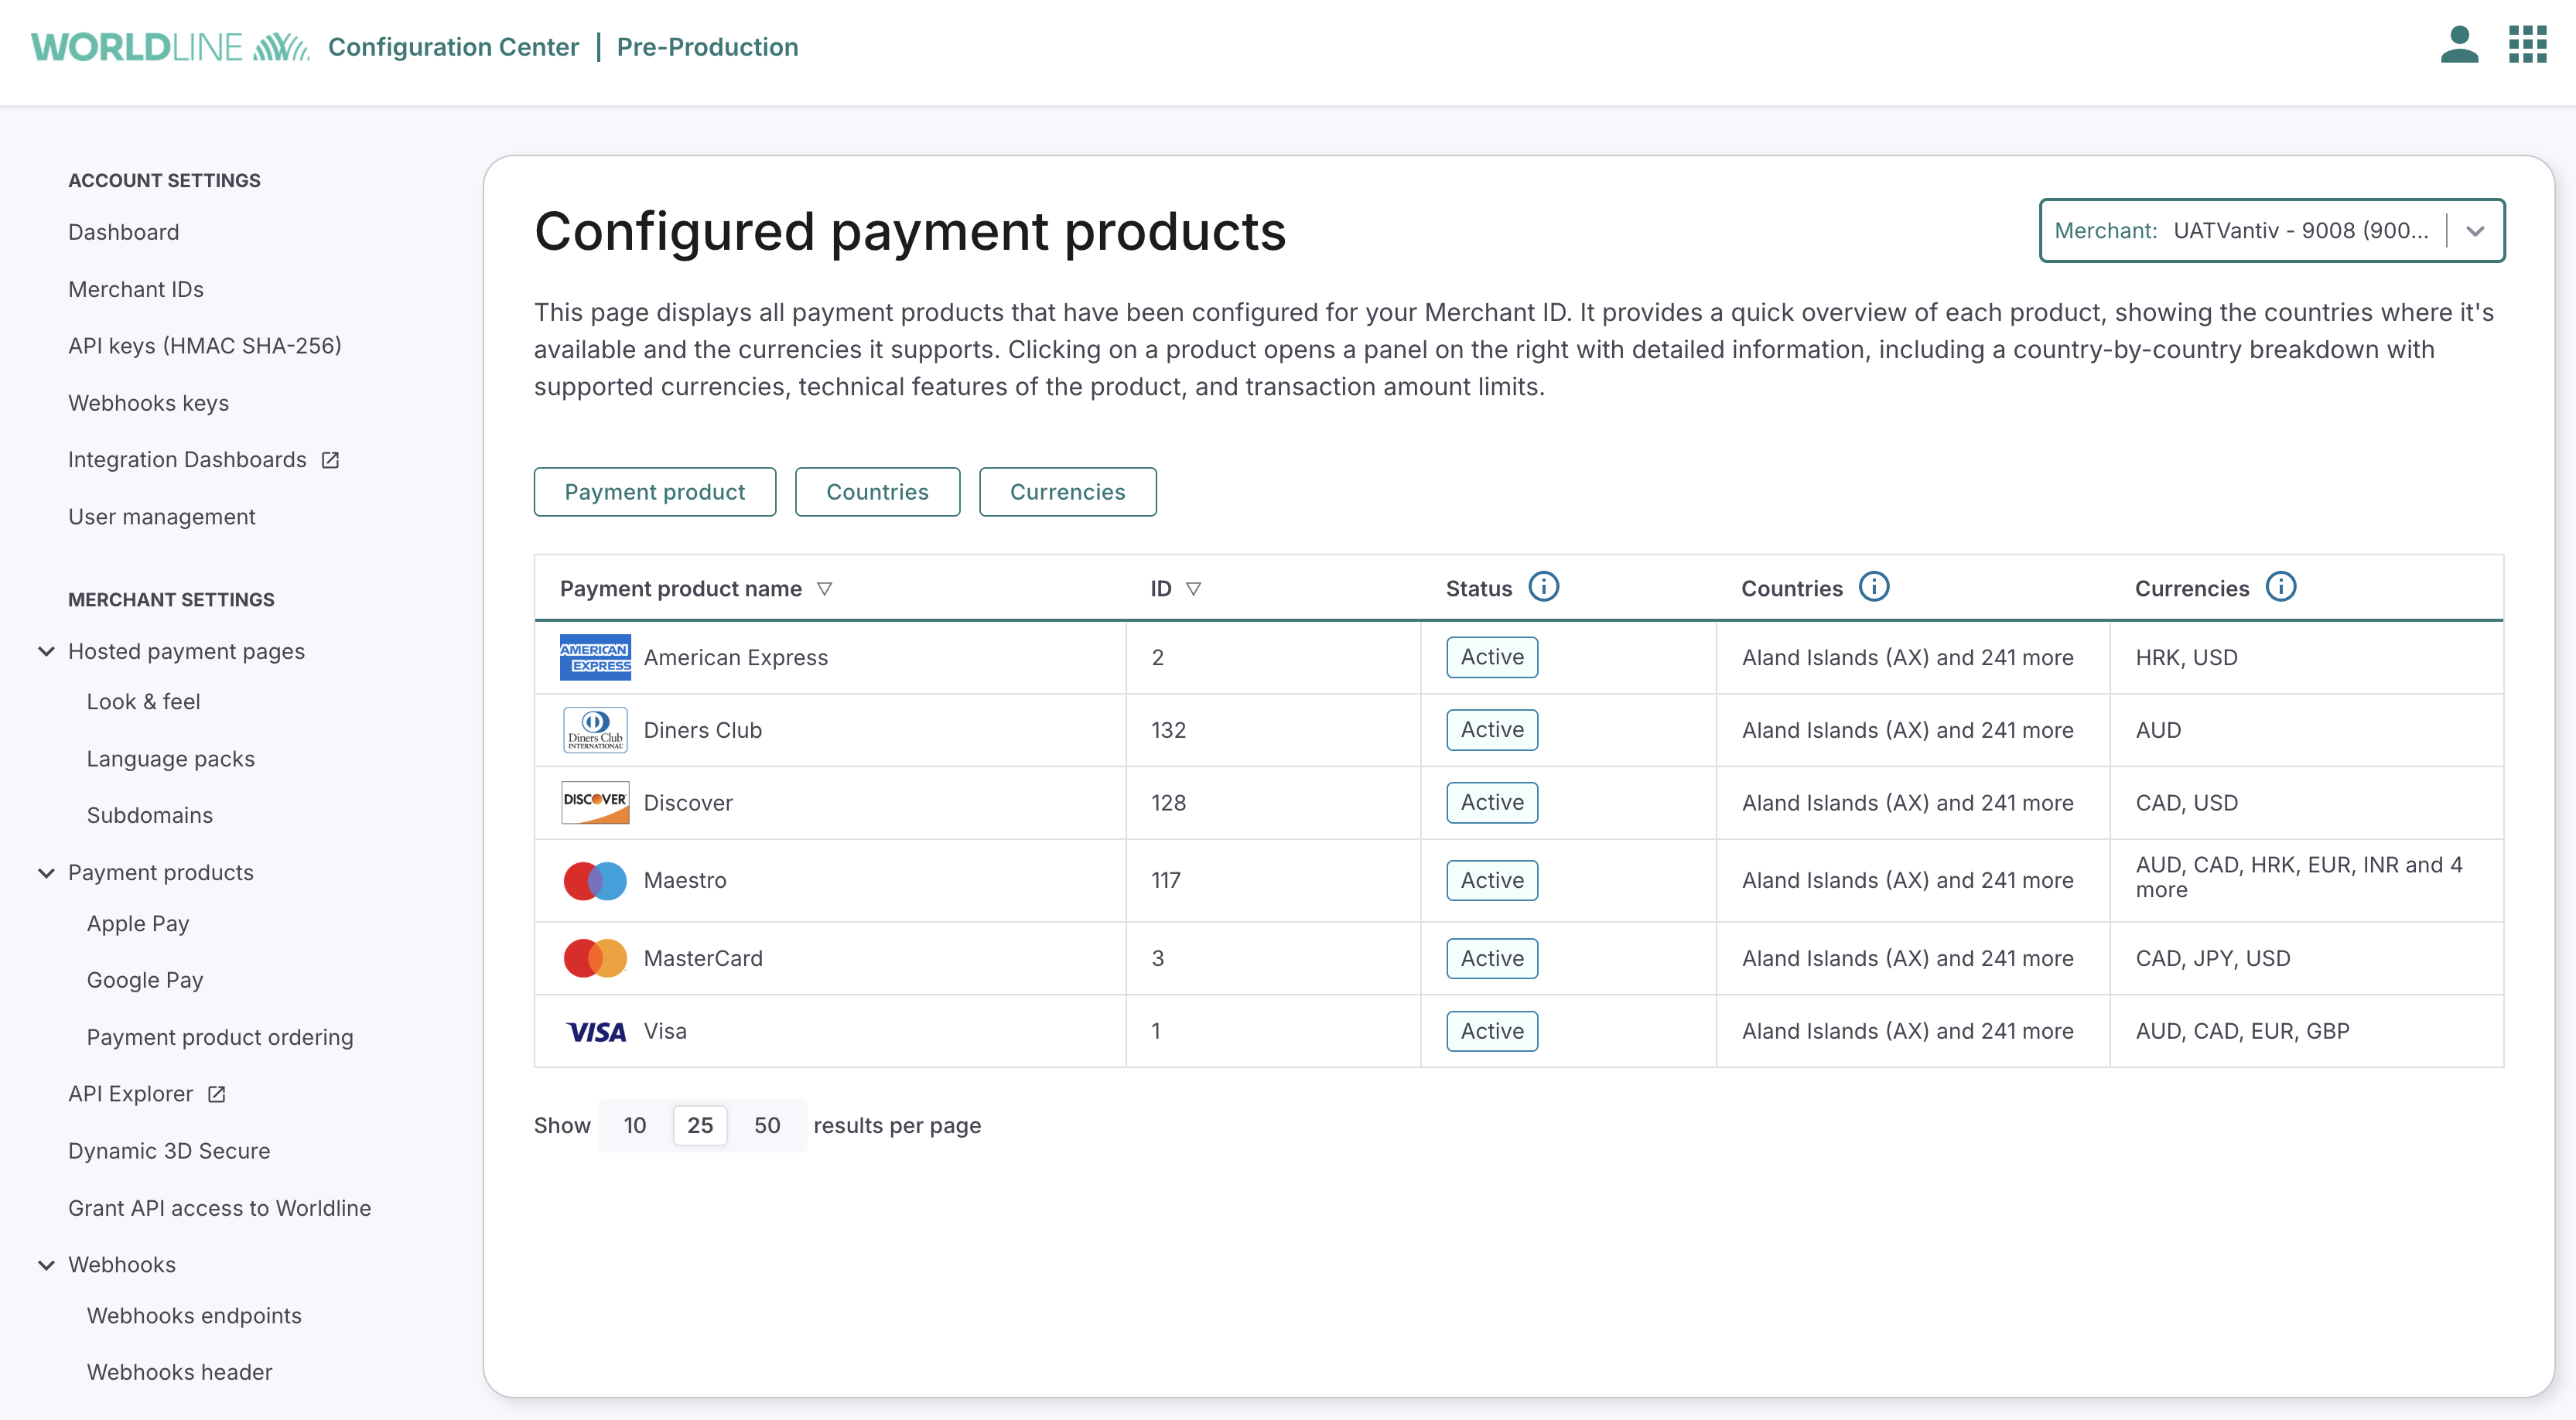This screenshot has width=2576, height=1420.
Task: Open the apps grid icon in top bar
Action: click(2527, 45)
